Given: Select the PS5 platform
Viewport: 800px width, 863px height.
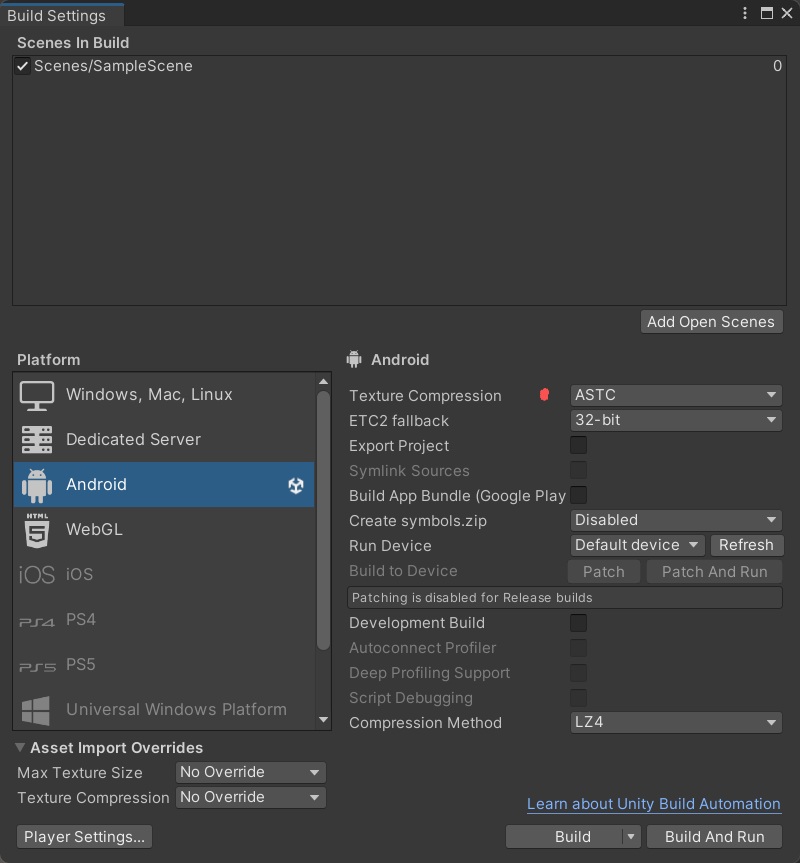Looking at the screenshot, I should pos(164,665).
